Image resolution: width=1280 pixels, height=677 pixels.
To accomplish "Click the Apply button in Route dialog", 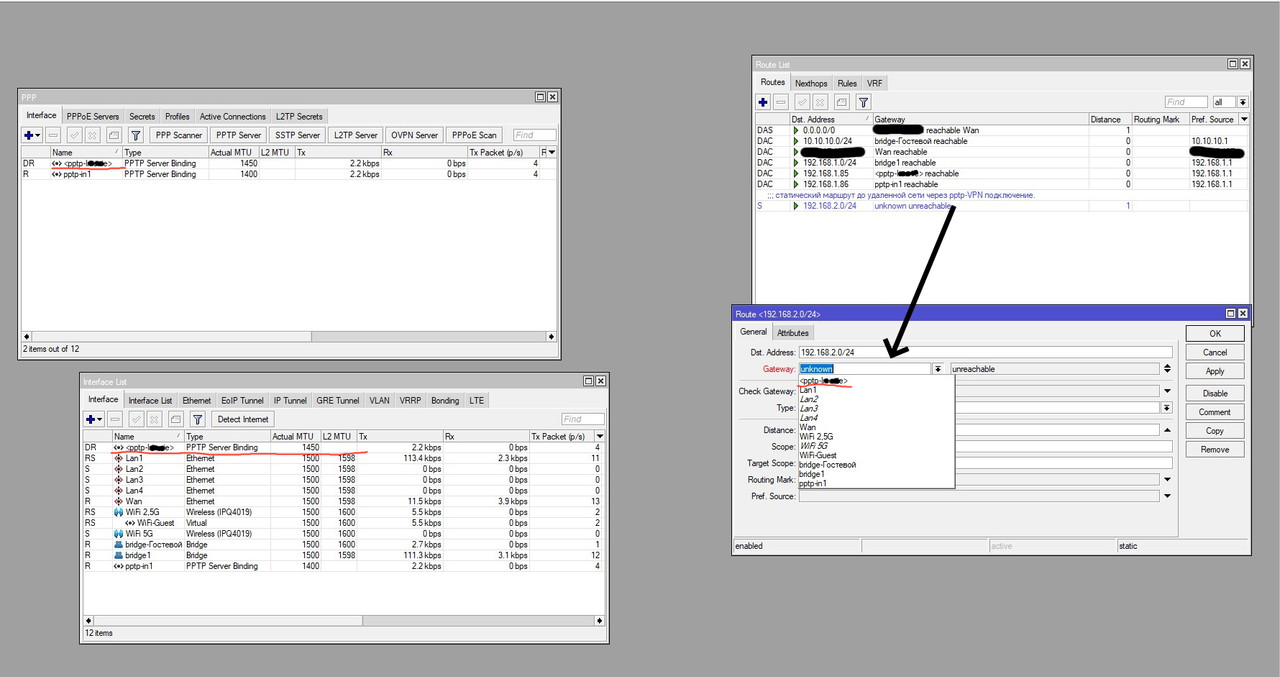I will tap(1214, 371).
